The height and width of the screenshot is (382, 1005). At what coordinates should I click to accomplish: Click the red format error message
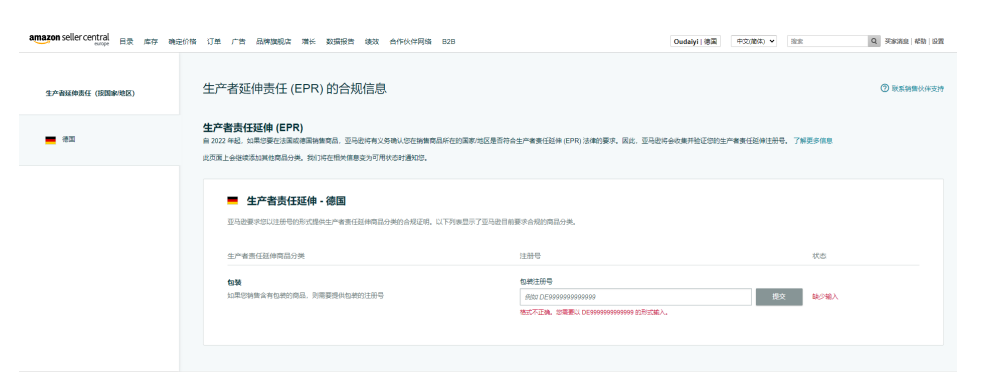[x=594, y=313]
